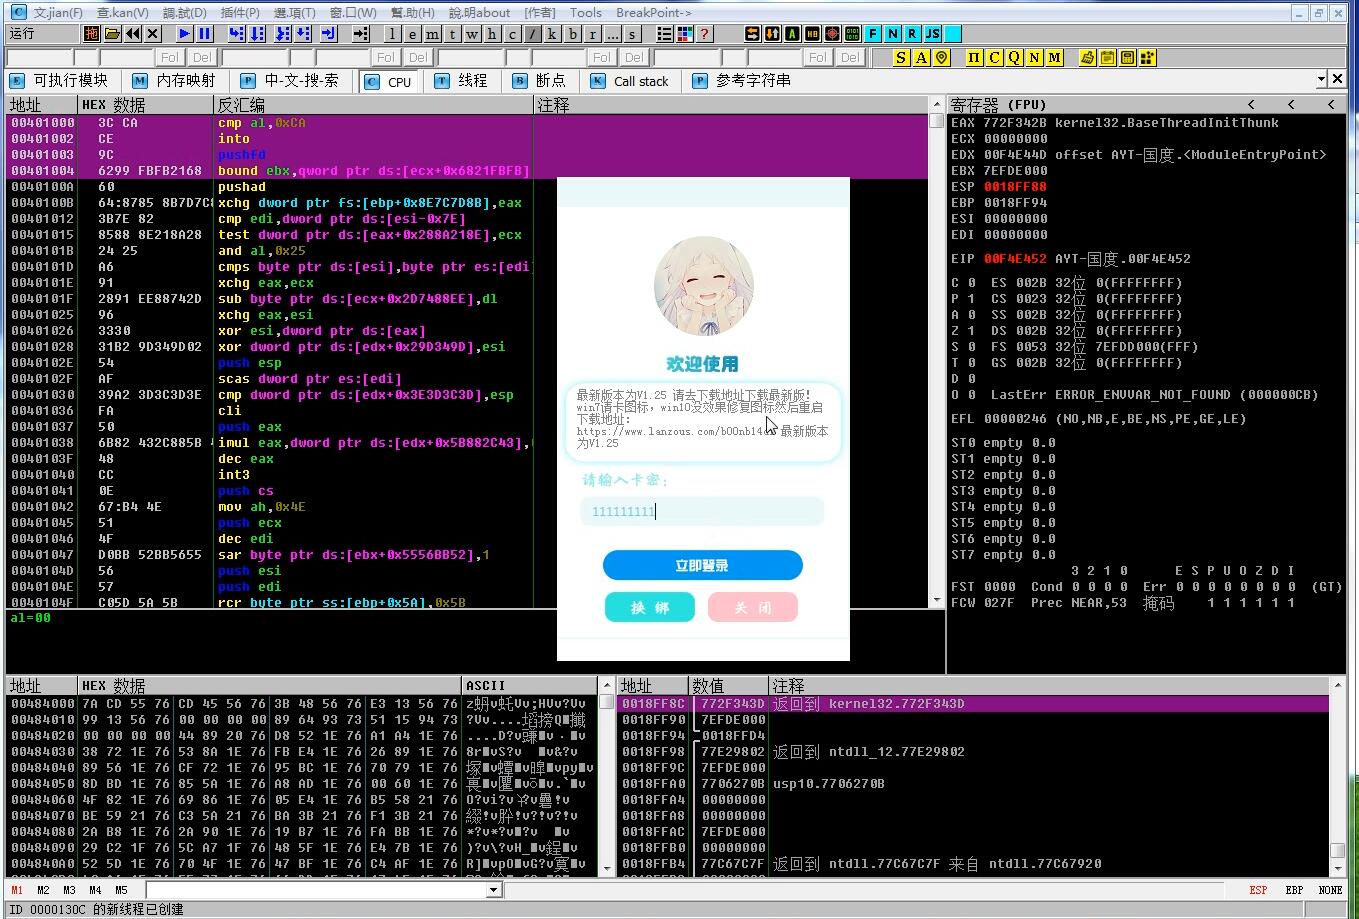Click the yellow calculator icon

coord(1127,57)
